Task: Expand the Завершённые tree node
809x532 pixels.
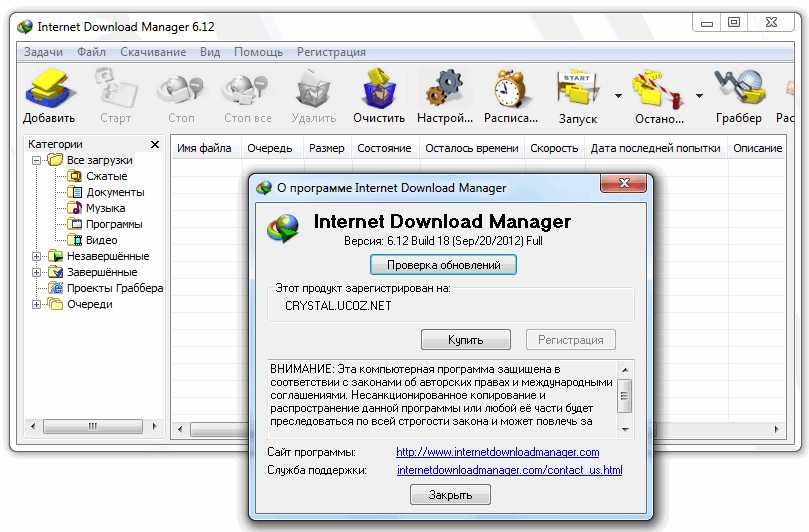Action: coord(37,272)
